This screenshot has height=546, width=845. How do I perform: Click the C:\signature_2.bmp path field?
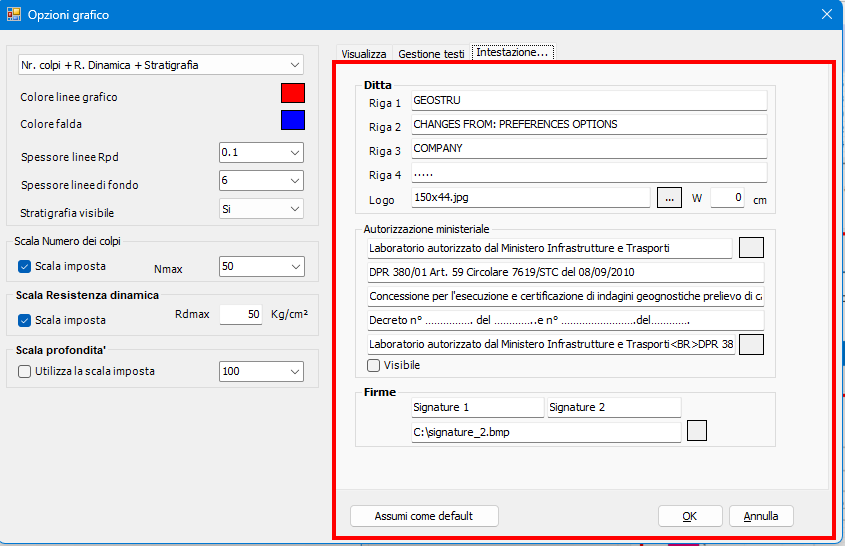coord(546,432)
